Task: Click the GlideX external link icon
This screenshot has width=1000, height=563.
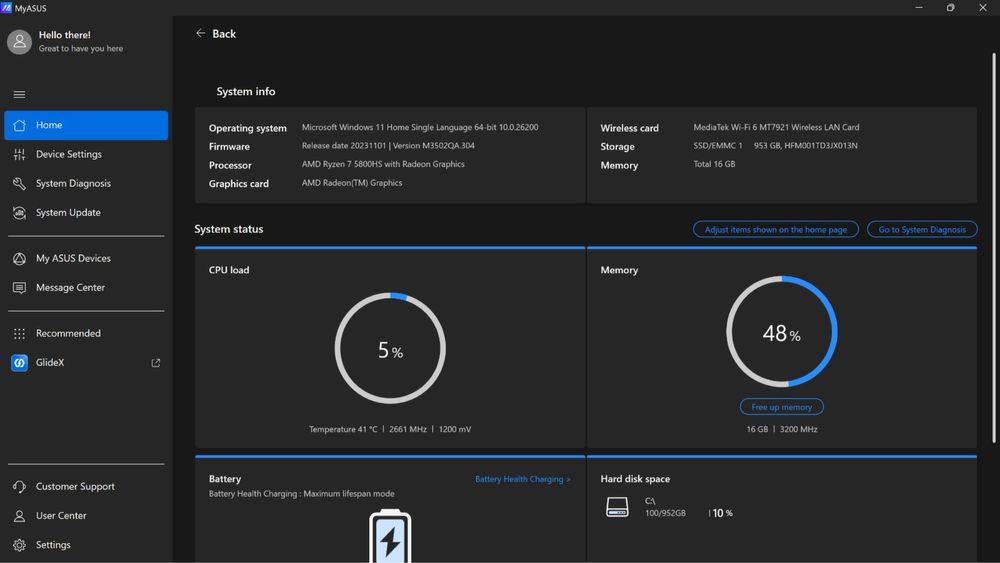Action: tap(156, 363)
